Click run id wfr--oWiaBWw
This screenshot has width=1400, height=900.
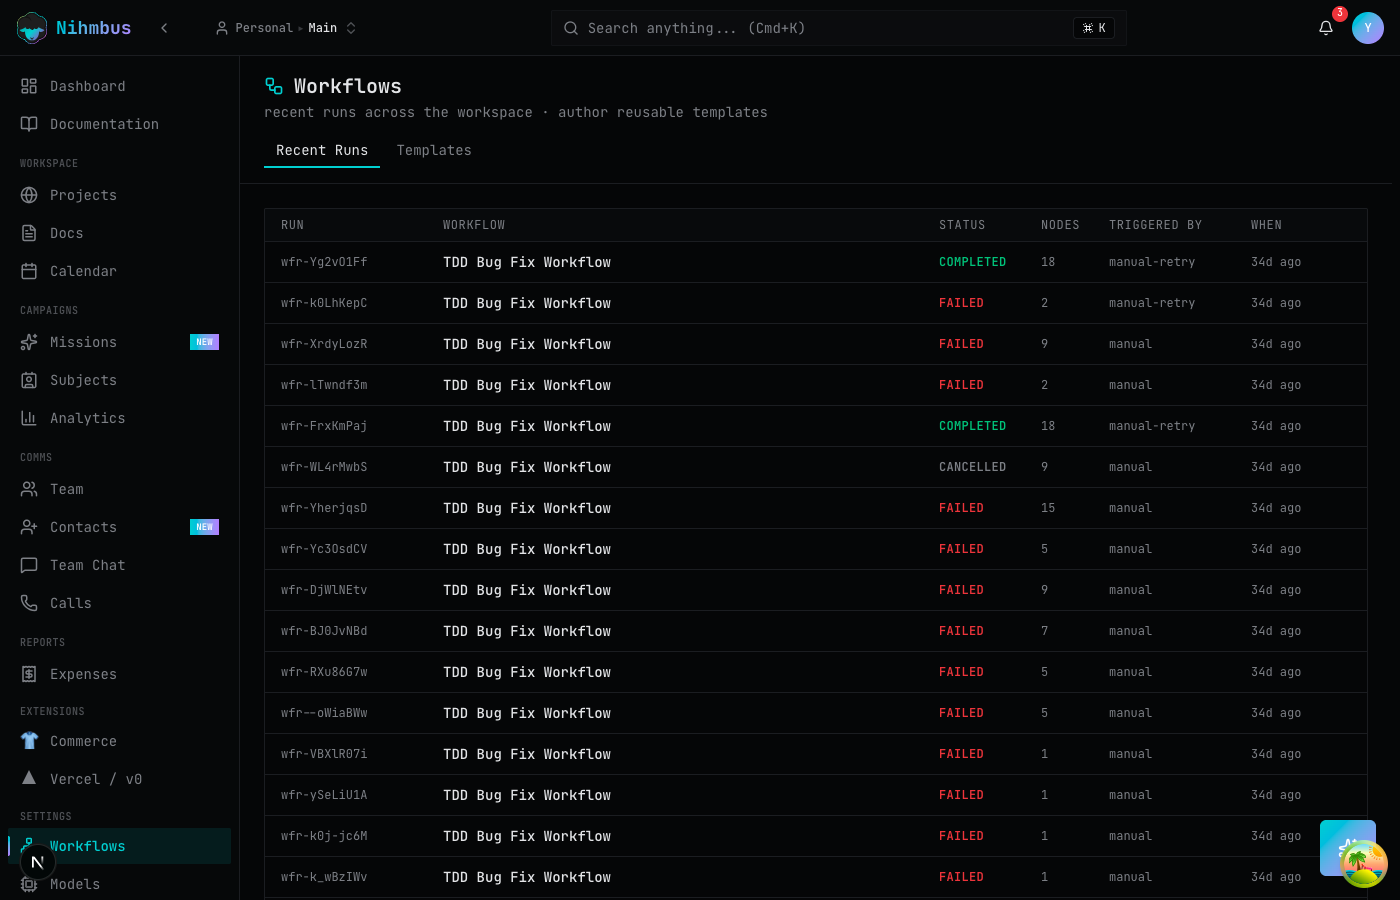[x=324, y=713]
